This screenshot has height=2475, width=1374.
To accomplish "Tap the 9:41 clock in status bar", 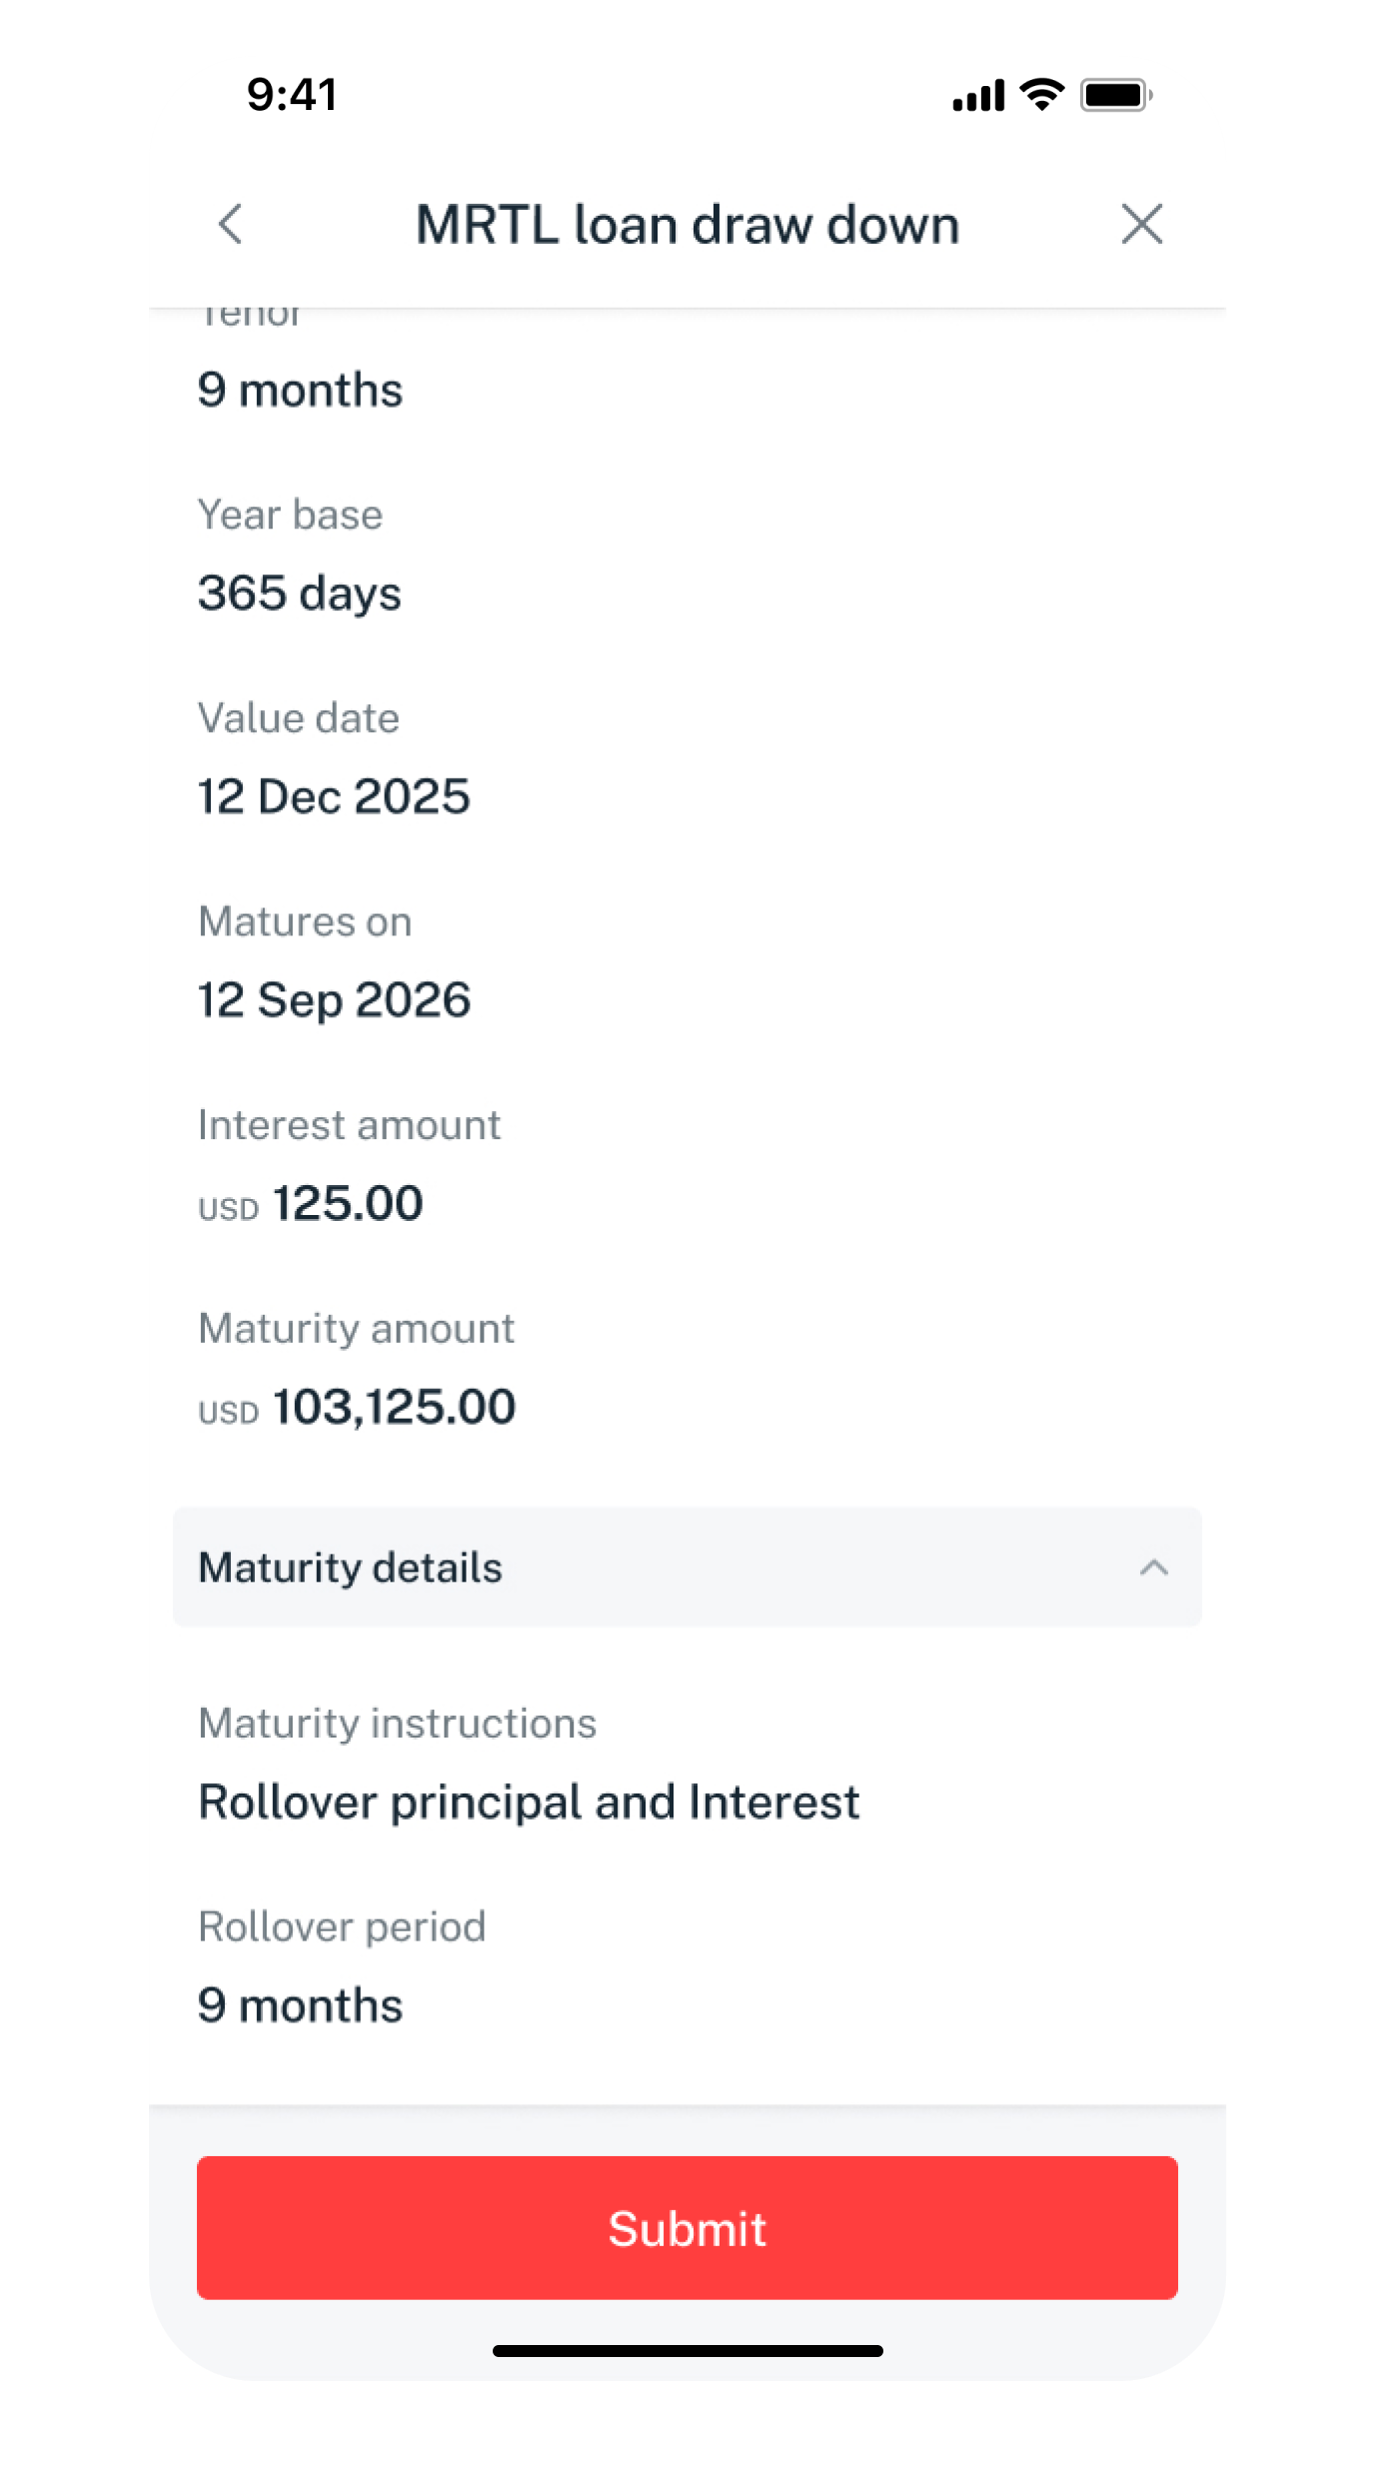I will (x=292, y=95).
